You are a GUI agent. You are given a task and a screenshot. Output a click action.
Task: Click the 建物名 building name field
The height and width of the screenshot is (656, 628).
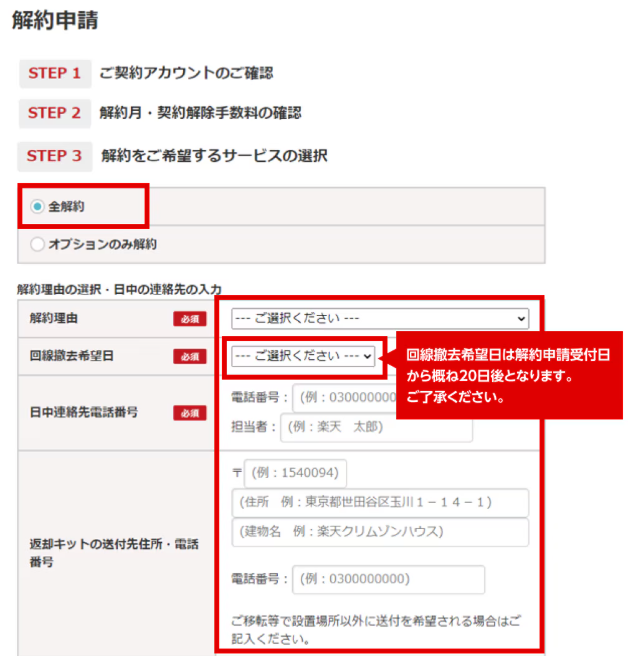pos(380,532)
